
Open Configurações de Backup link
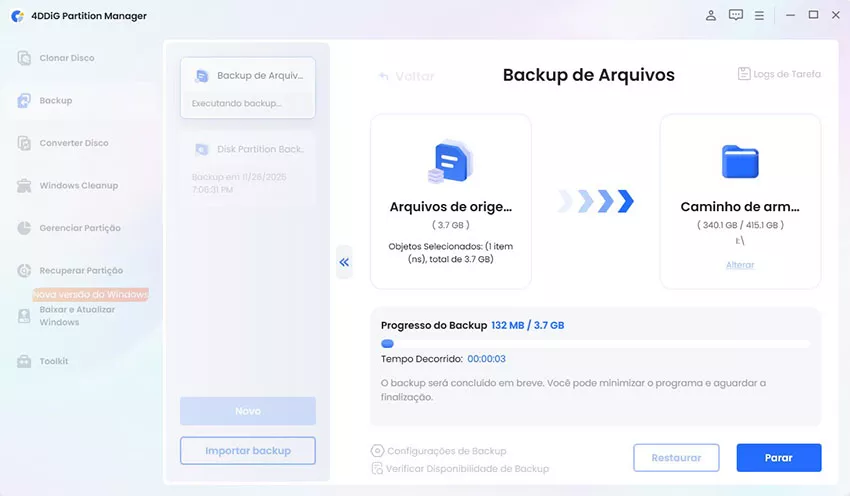[x=447, y=451]
